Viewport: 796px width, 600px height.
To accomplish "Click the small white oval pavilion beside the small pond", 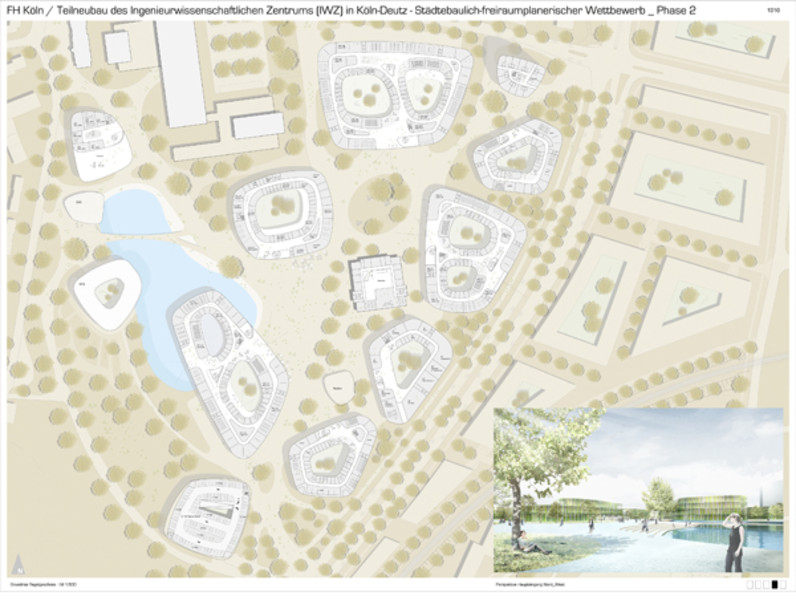I will pos(82,207).
